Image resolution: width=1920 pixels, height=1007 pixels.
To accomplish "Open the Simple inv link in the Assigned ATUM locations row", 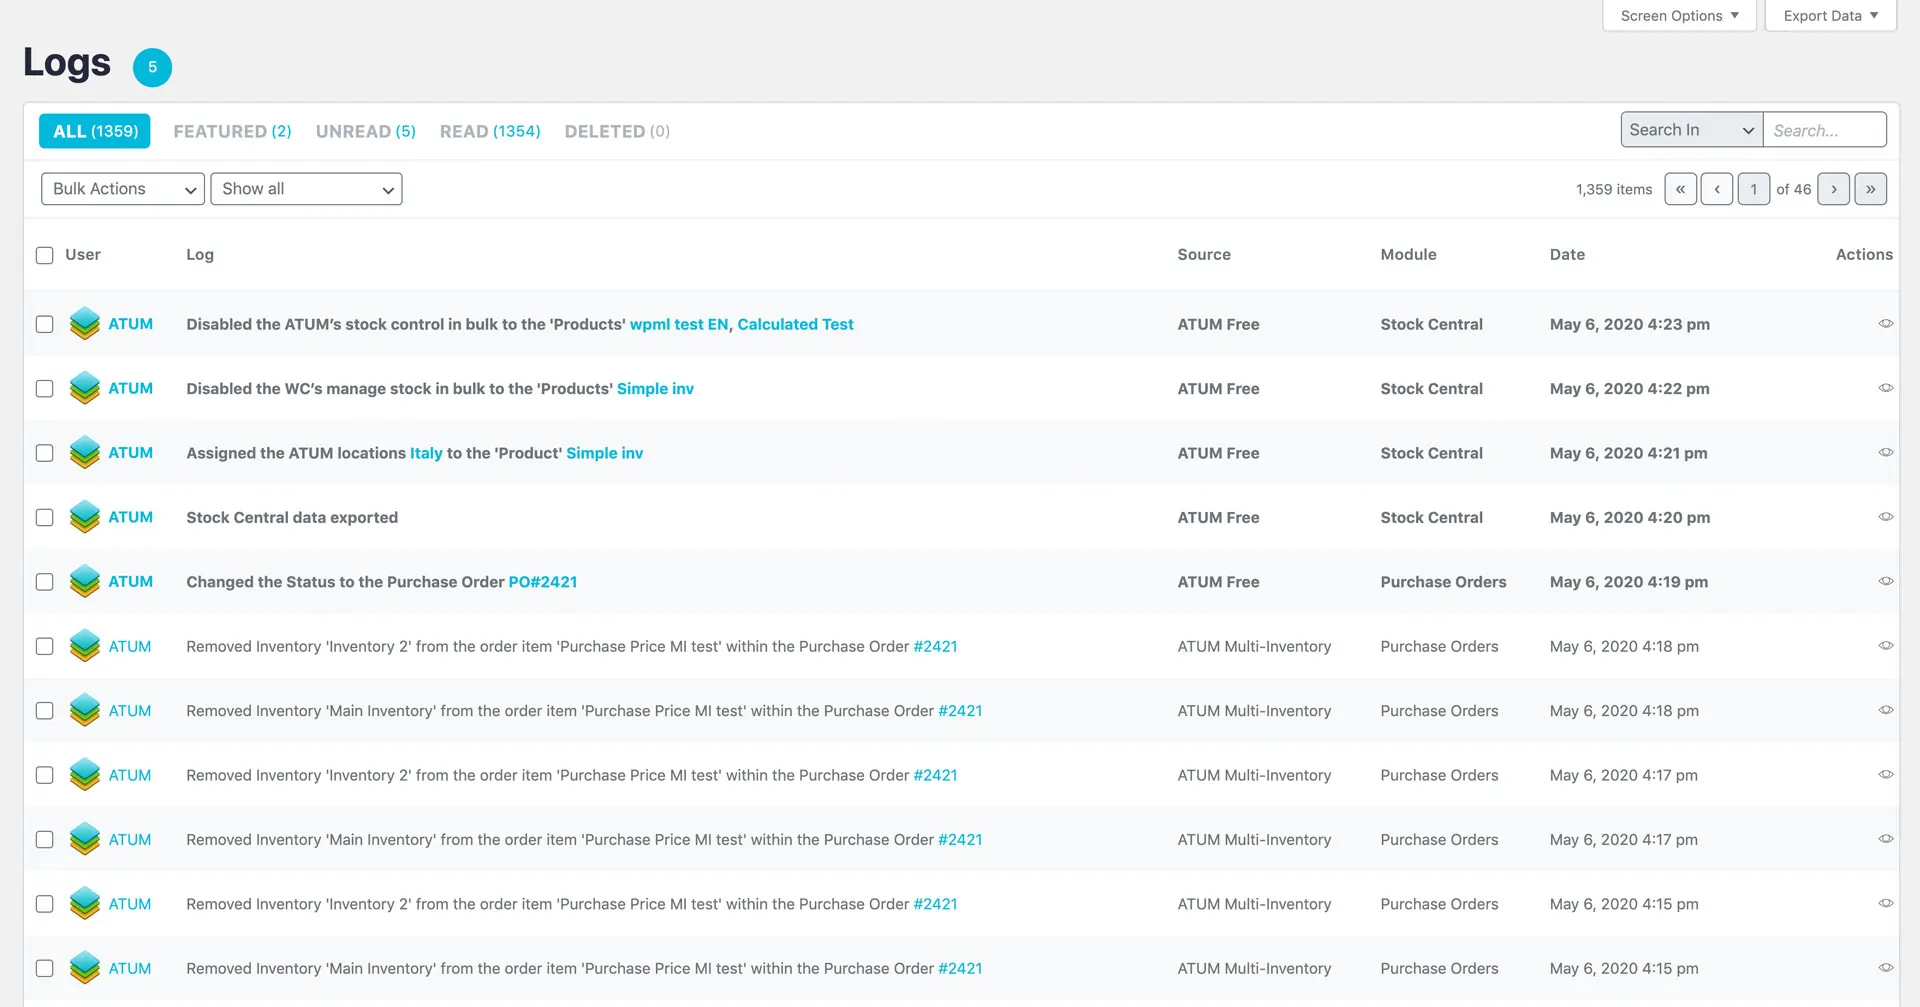I will (x=604, y=453).
